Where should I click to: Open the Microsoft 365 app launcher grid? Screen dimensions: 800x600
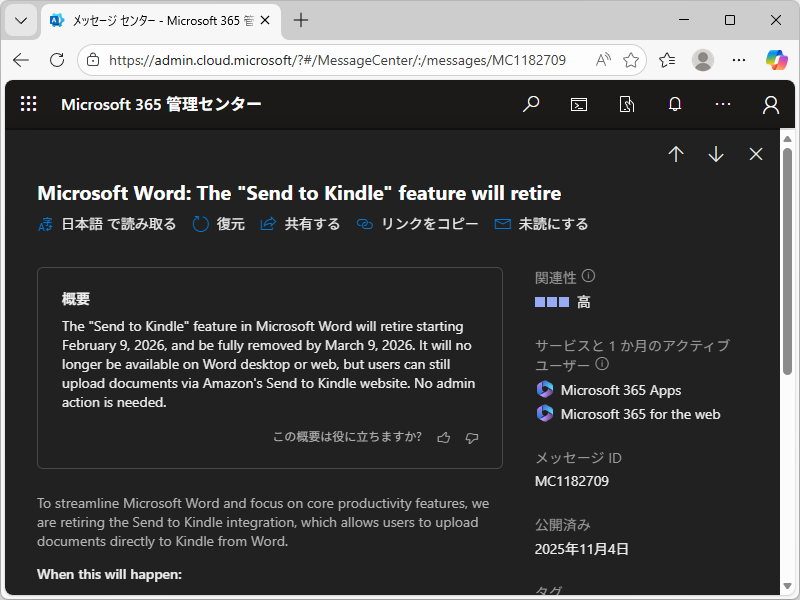29,104
